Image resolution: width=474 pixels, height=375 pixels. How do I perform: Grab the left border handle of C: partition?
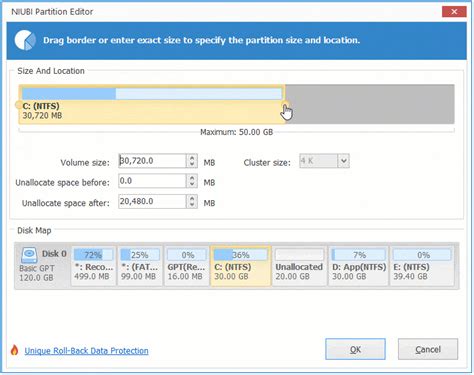click(x=18, y=105)
